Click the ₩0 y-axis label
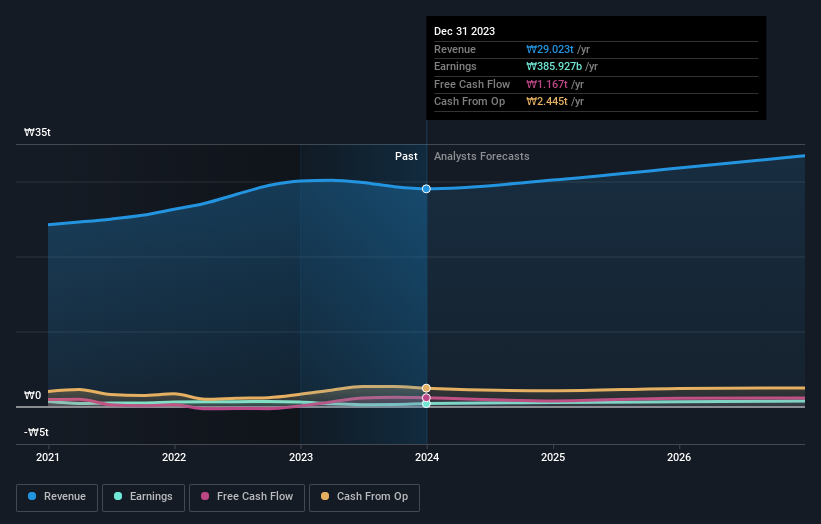This screenshot has width=821, height=524. [32, 395]
